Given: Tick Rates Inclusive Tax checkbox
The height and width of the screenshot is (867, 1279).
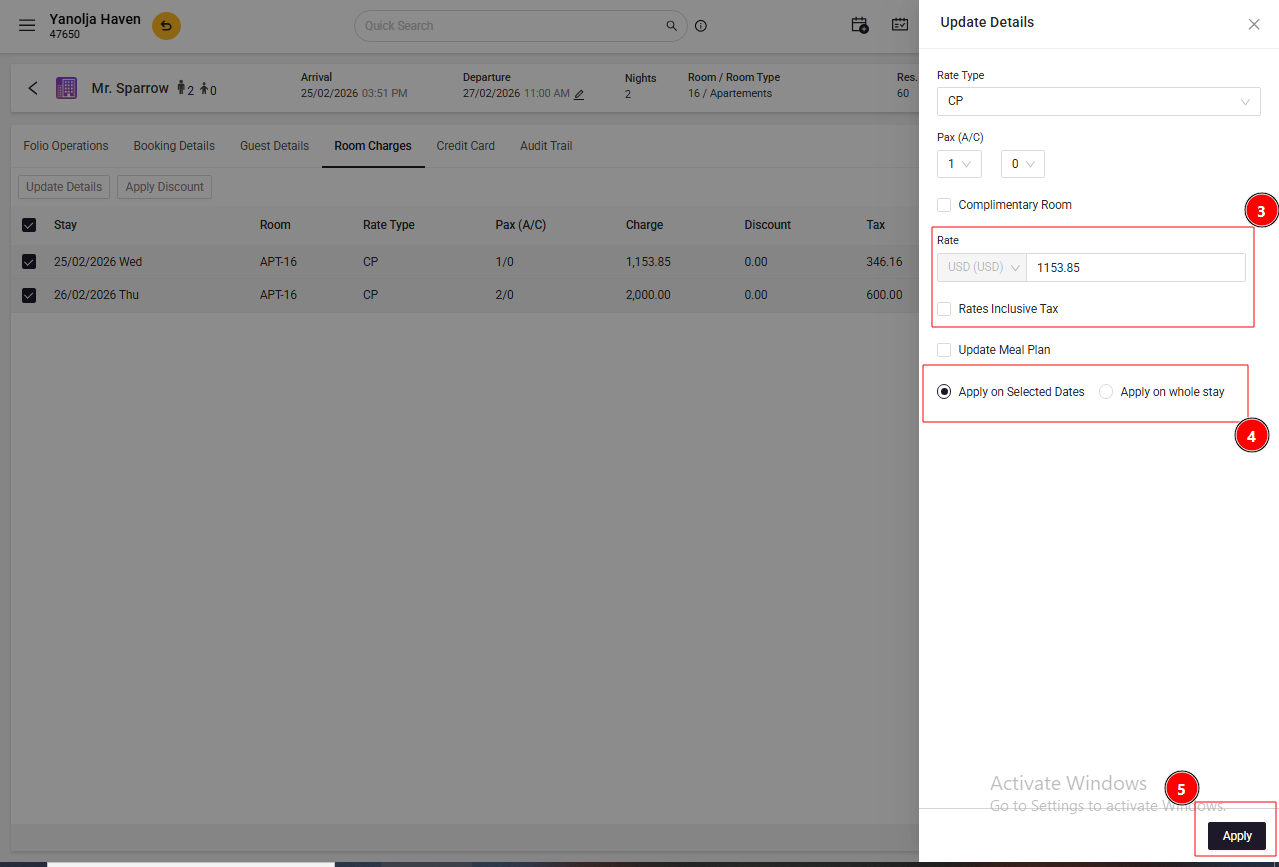Looking at the screenshot, I should pyautogui.click(x=944, y=309).
